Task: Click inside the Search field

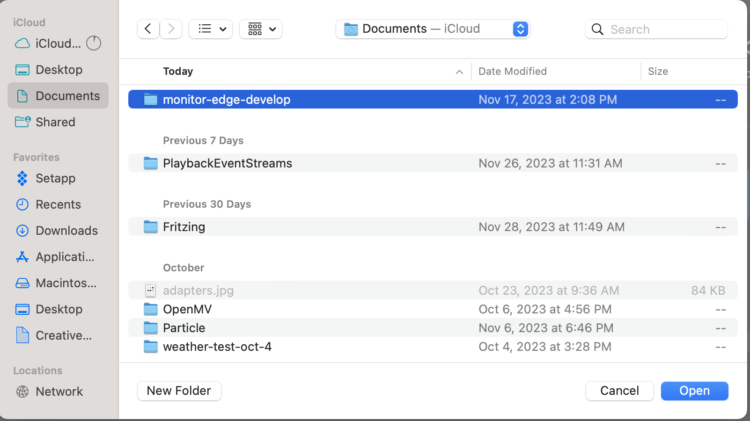Action: (660, 29)
